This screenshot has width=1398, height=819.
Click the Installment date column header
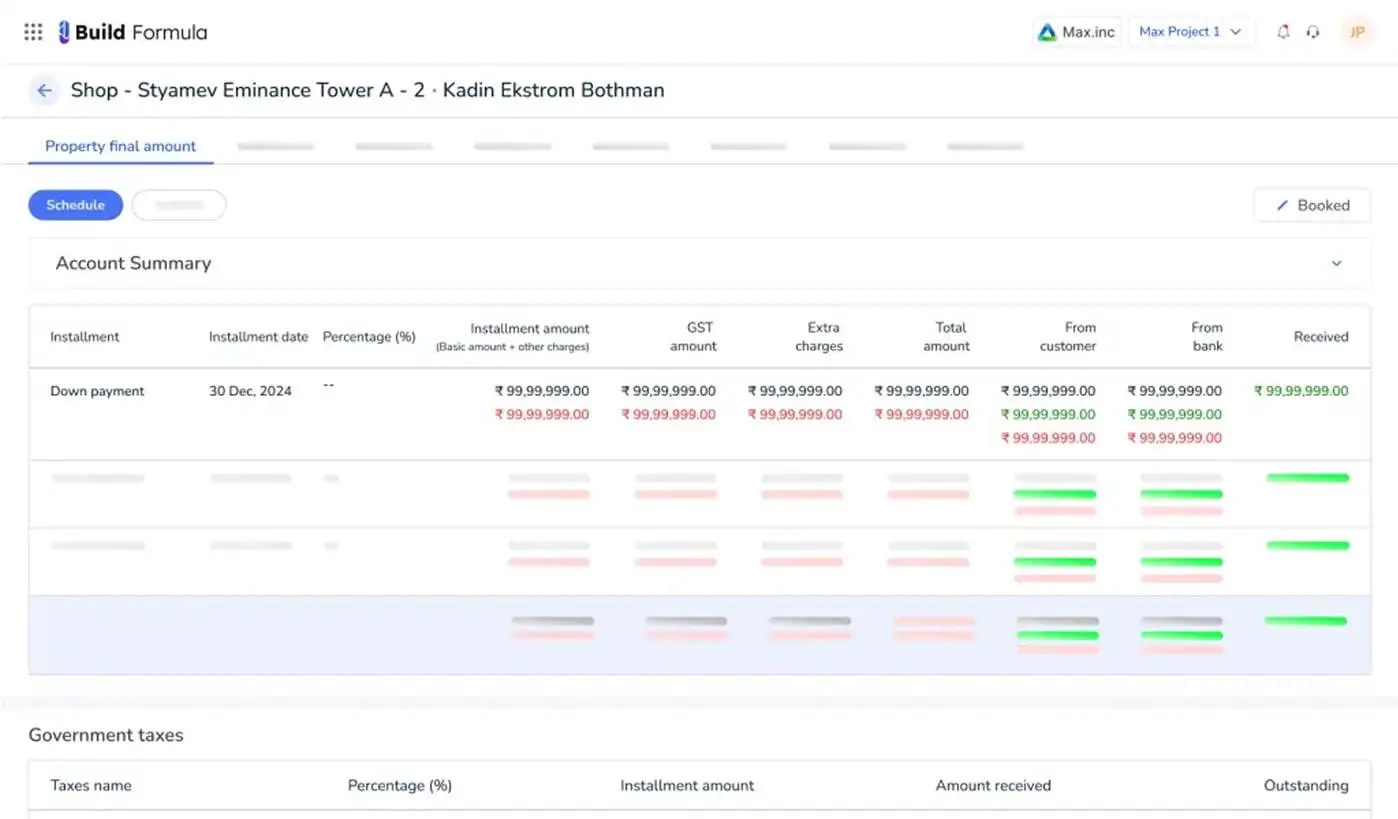click(x=258, y=337)
